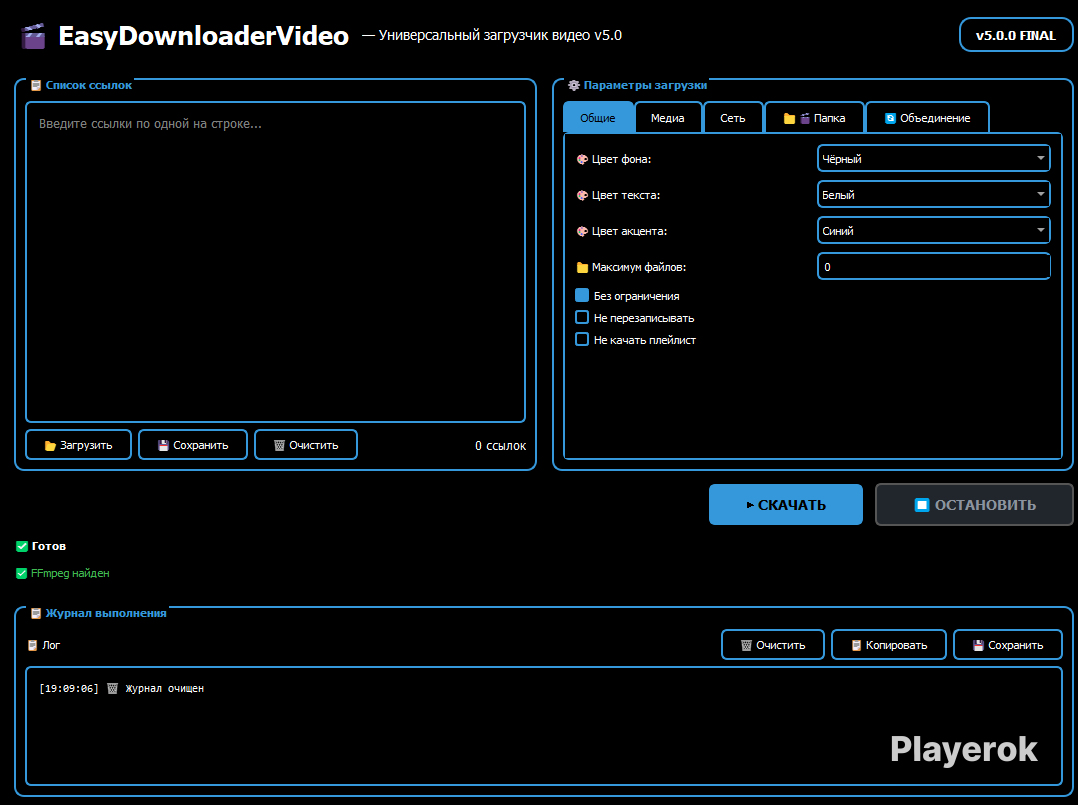The height and width of the screenshot is (805, 1078).
Task: Click the Максимум файлов number field
Action: coord(934,267)
